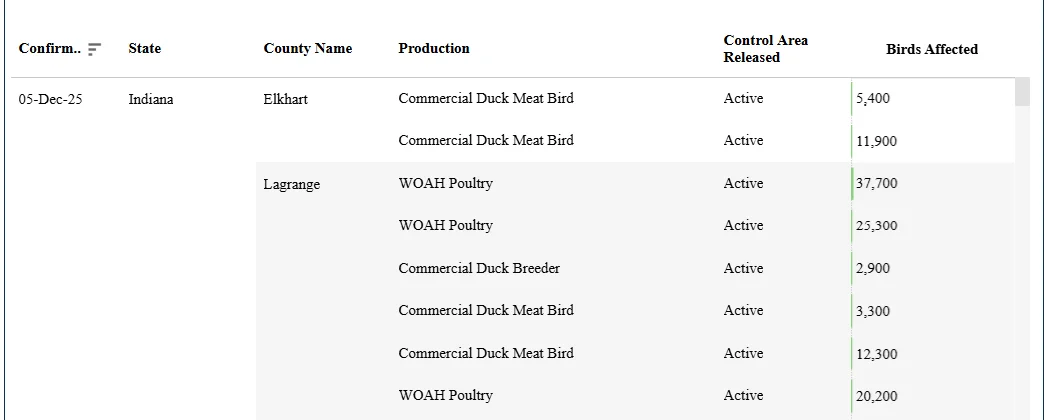
Task: Click the 12,300 birds affected value
Action: click(x=877, y=354)
